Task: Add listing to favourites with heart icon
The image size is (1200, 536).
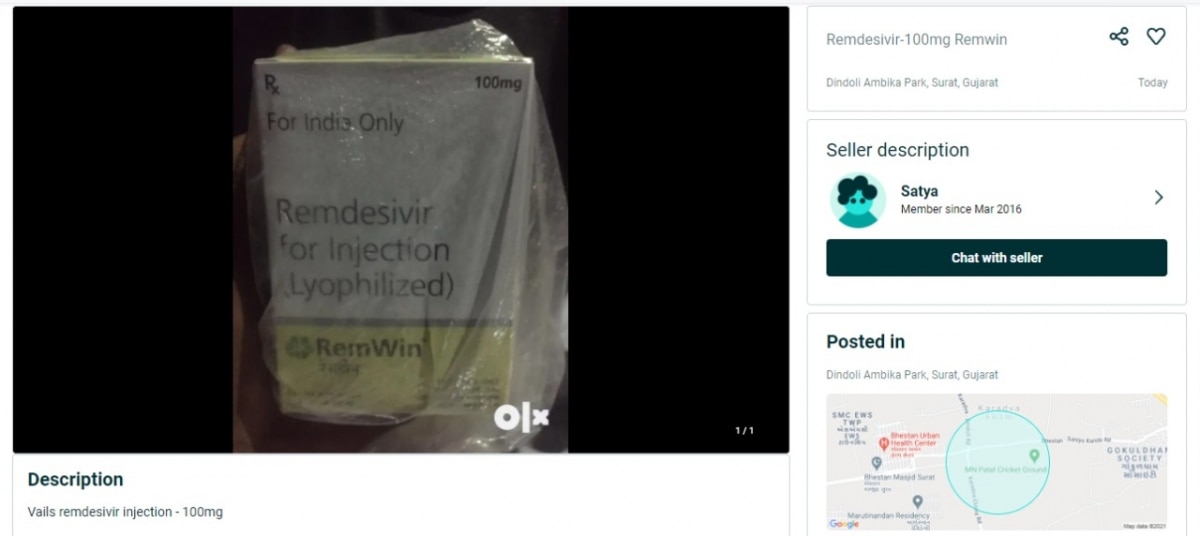Action: (x=1156, y=37)
